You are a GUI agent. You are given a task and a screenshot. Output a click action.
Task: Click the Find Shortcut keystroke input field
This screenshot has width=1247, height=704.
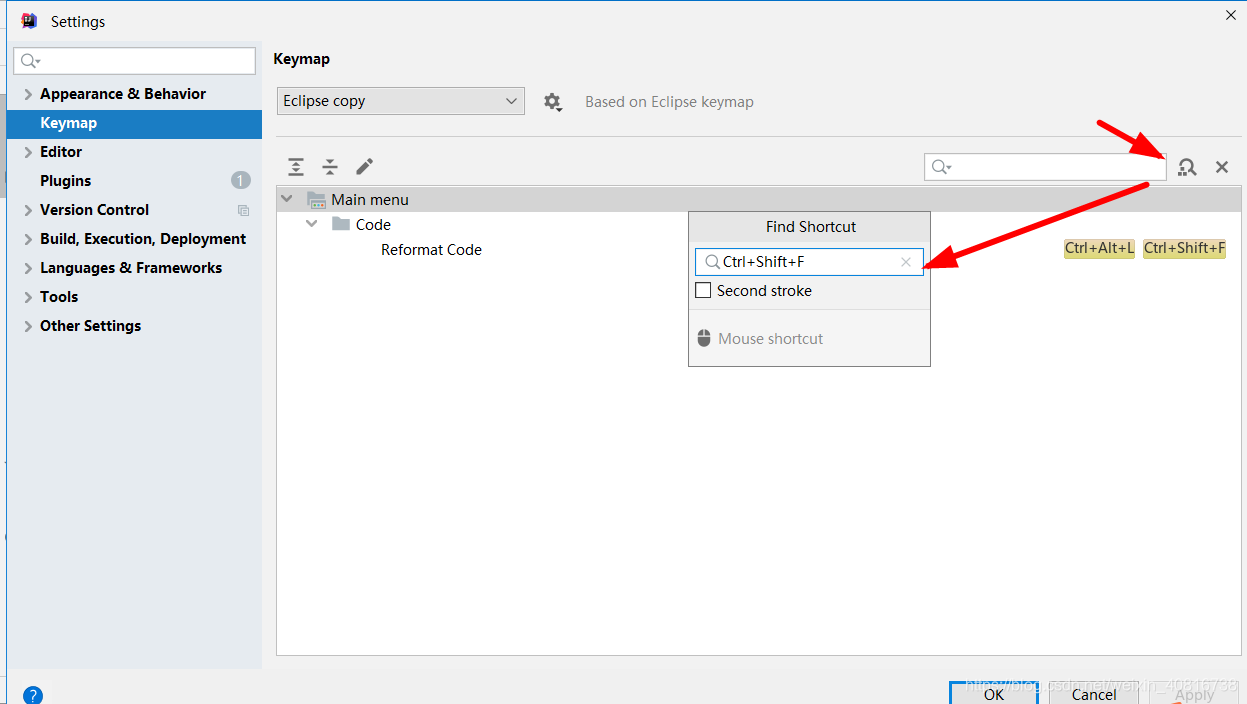click(x=809, y=262)
